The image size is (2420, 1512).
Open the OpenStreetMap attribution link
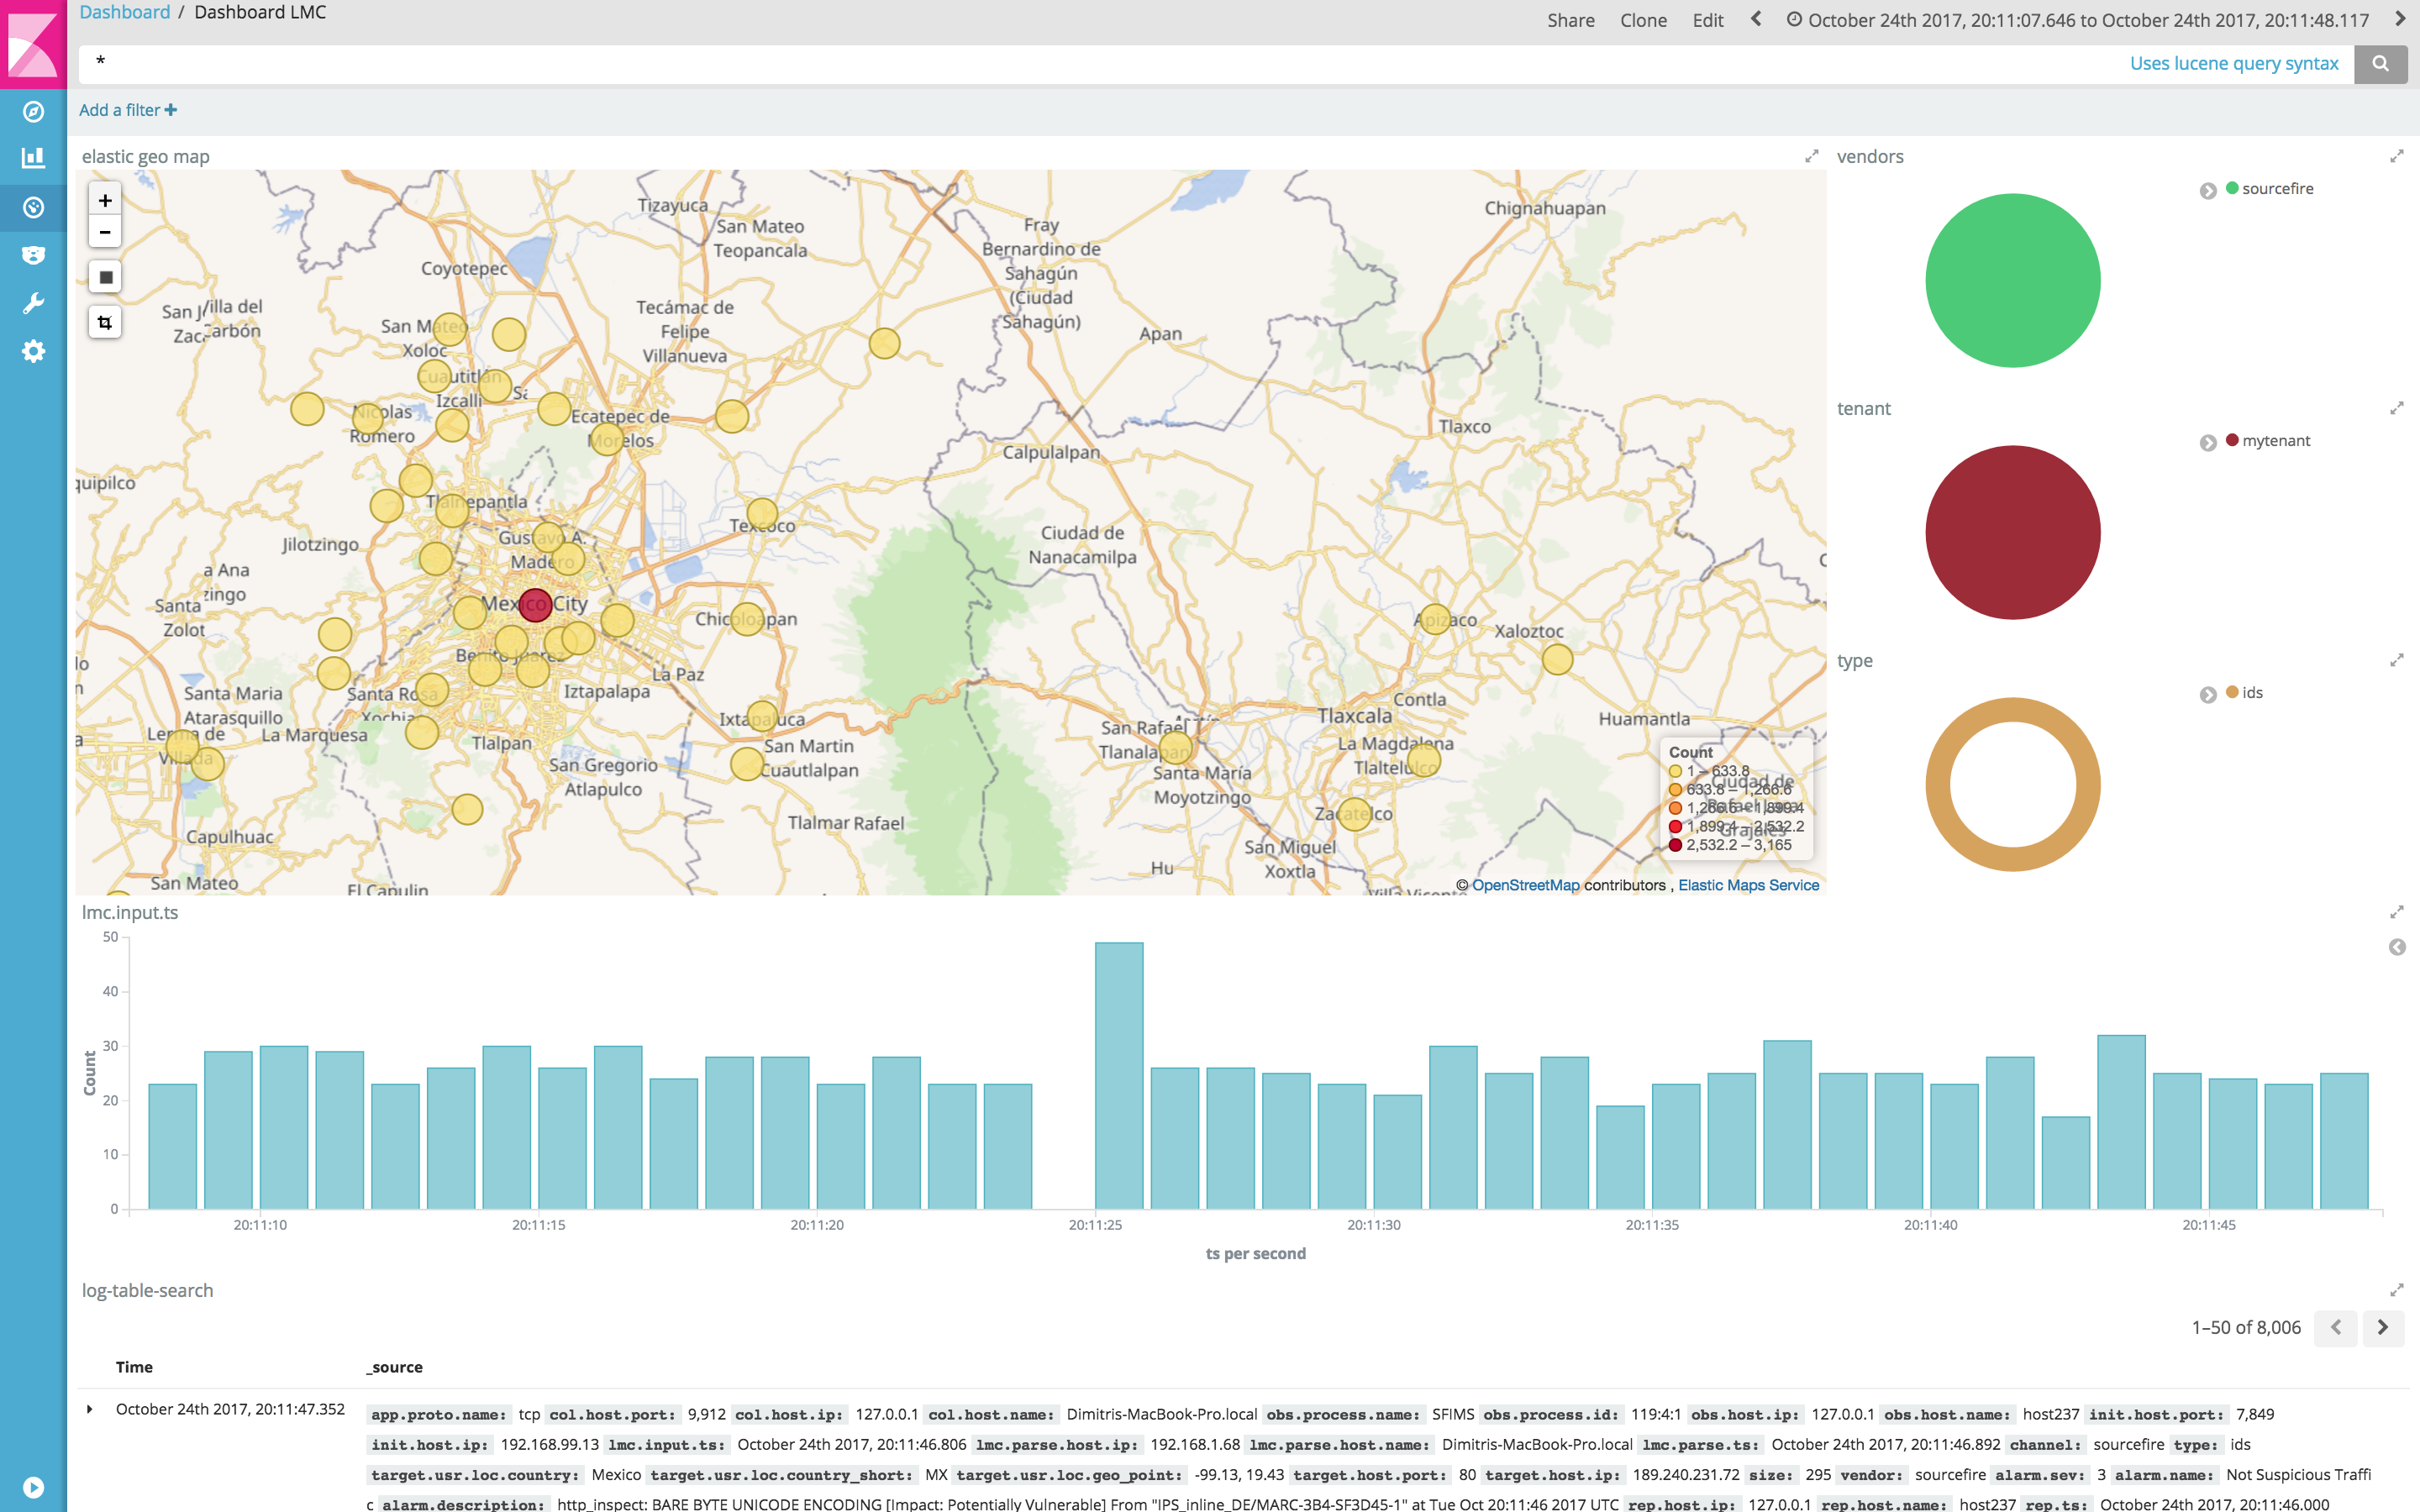tap(1525, 885)
